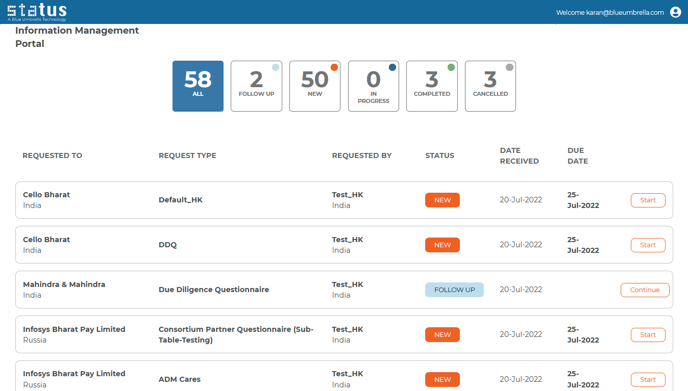Start the DDQ request
The image size is (688, 391).
pyautogui.click(x=648, y=245)
